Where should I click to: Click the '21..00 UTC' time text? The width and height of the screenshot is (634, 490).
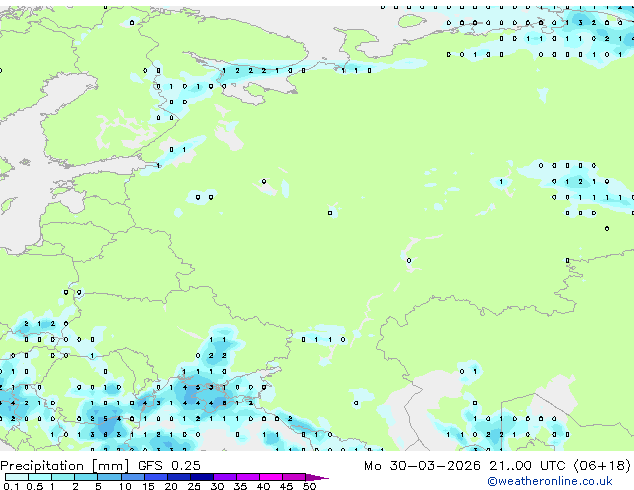pos(527,466)
